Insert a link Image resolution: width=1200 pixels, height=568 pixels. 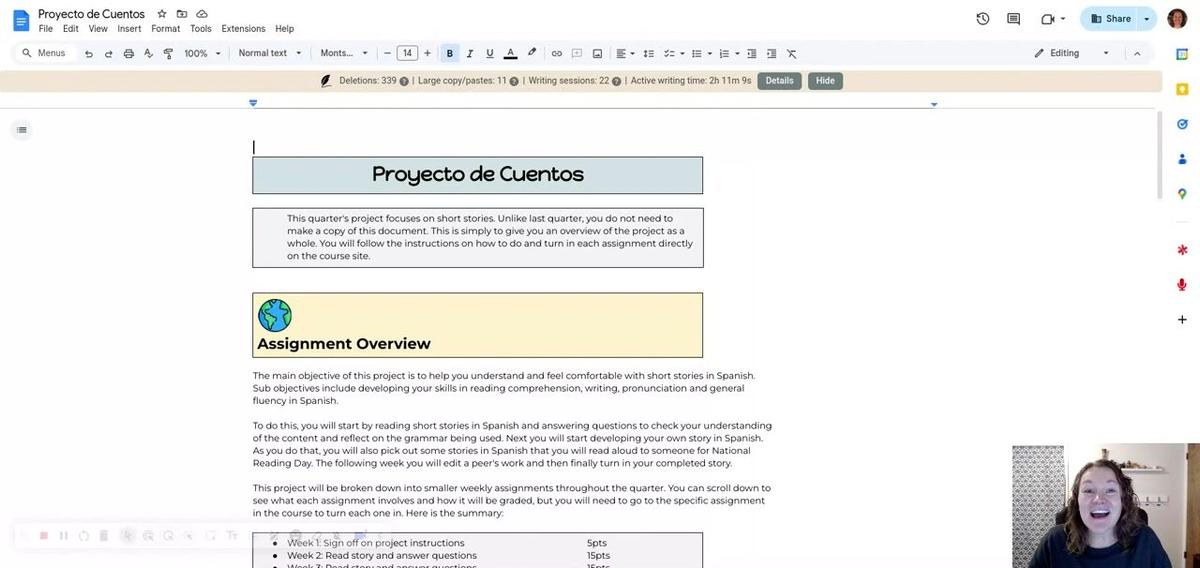[557, 53]
